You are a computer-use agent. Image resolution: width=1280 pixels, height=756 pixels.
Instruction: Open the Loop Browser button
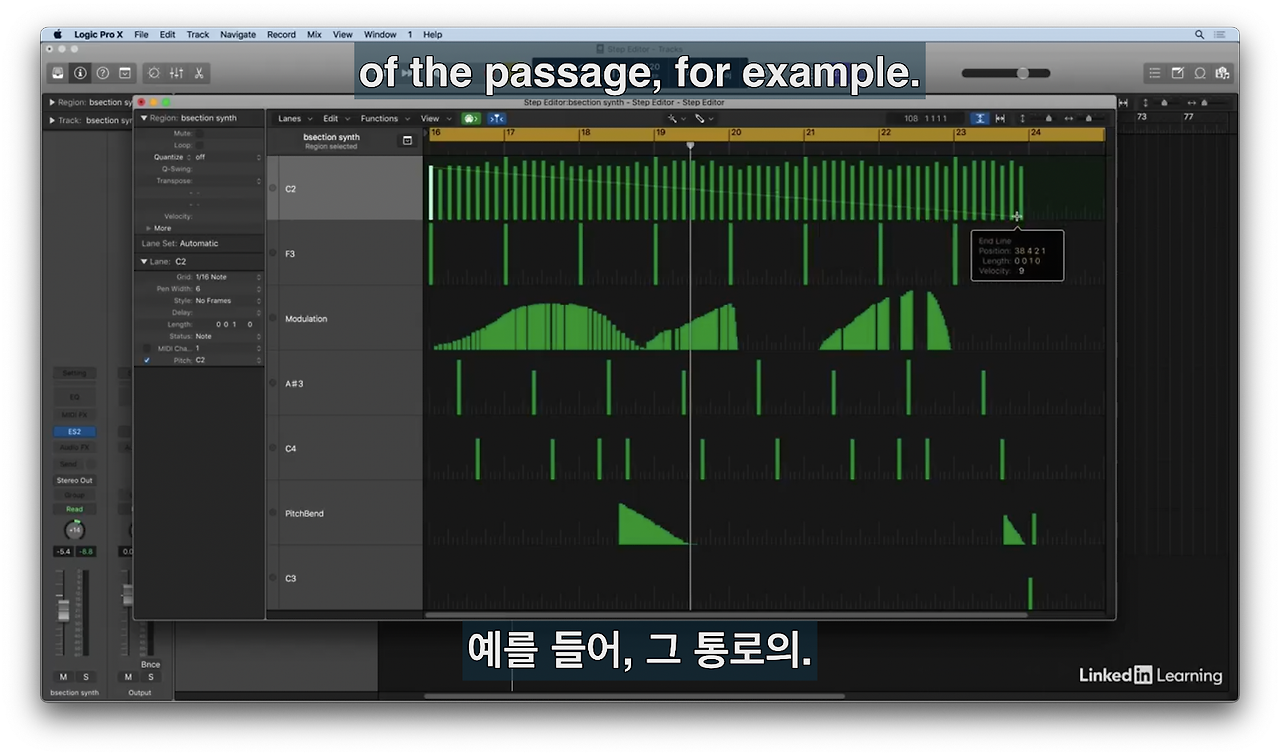point(1199,73)
